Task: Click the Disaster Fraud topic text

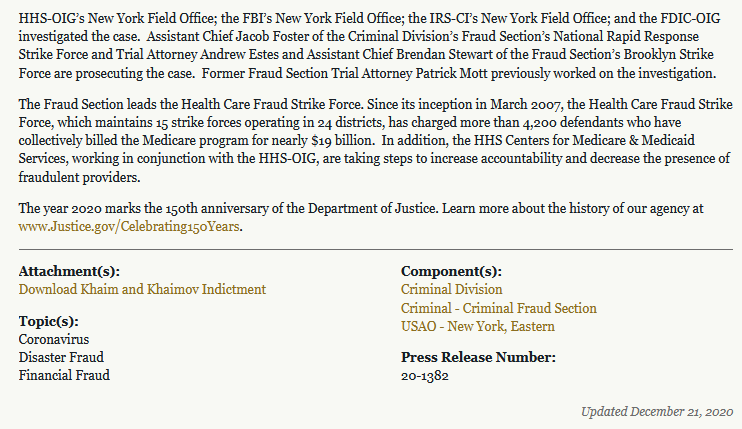Action: tap(61, 357)
